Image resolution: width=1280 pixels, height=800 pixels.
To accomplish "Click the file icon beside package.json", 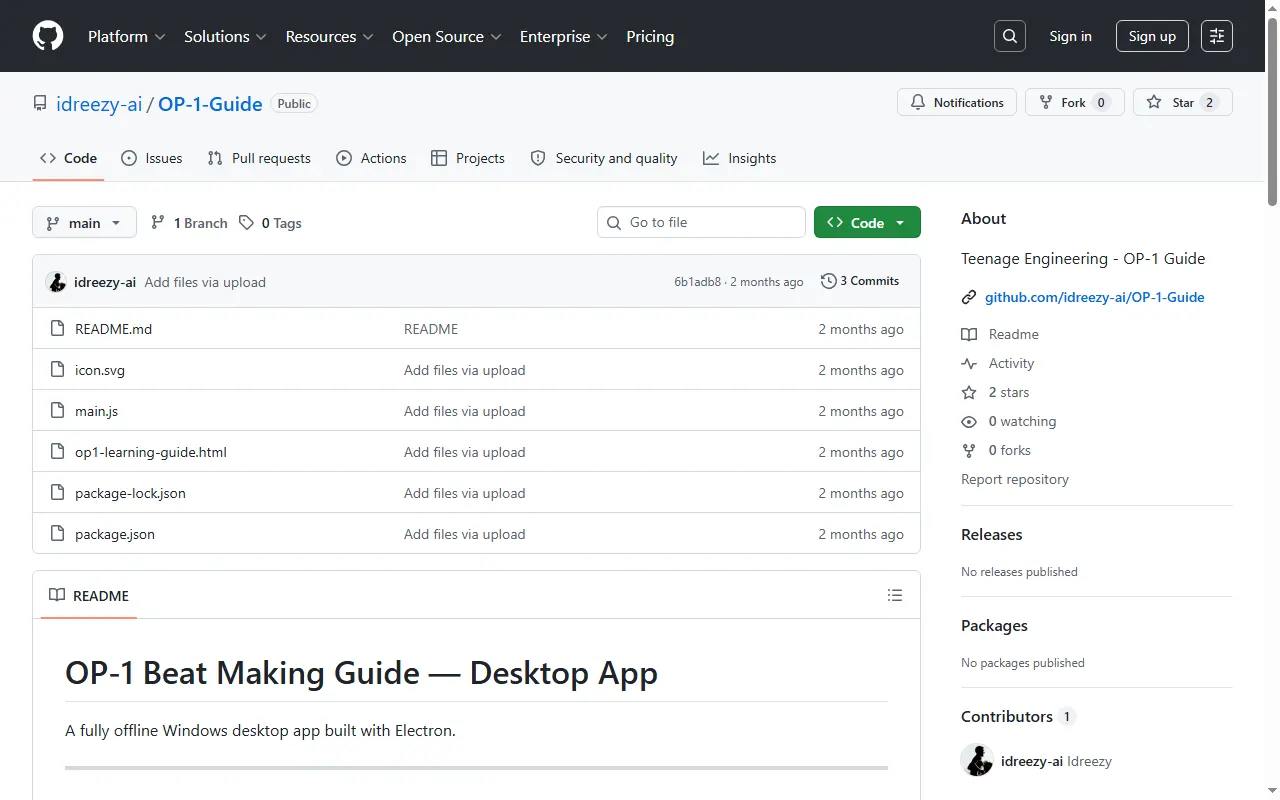I will coord(57,534).
